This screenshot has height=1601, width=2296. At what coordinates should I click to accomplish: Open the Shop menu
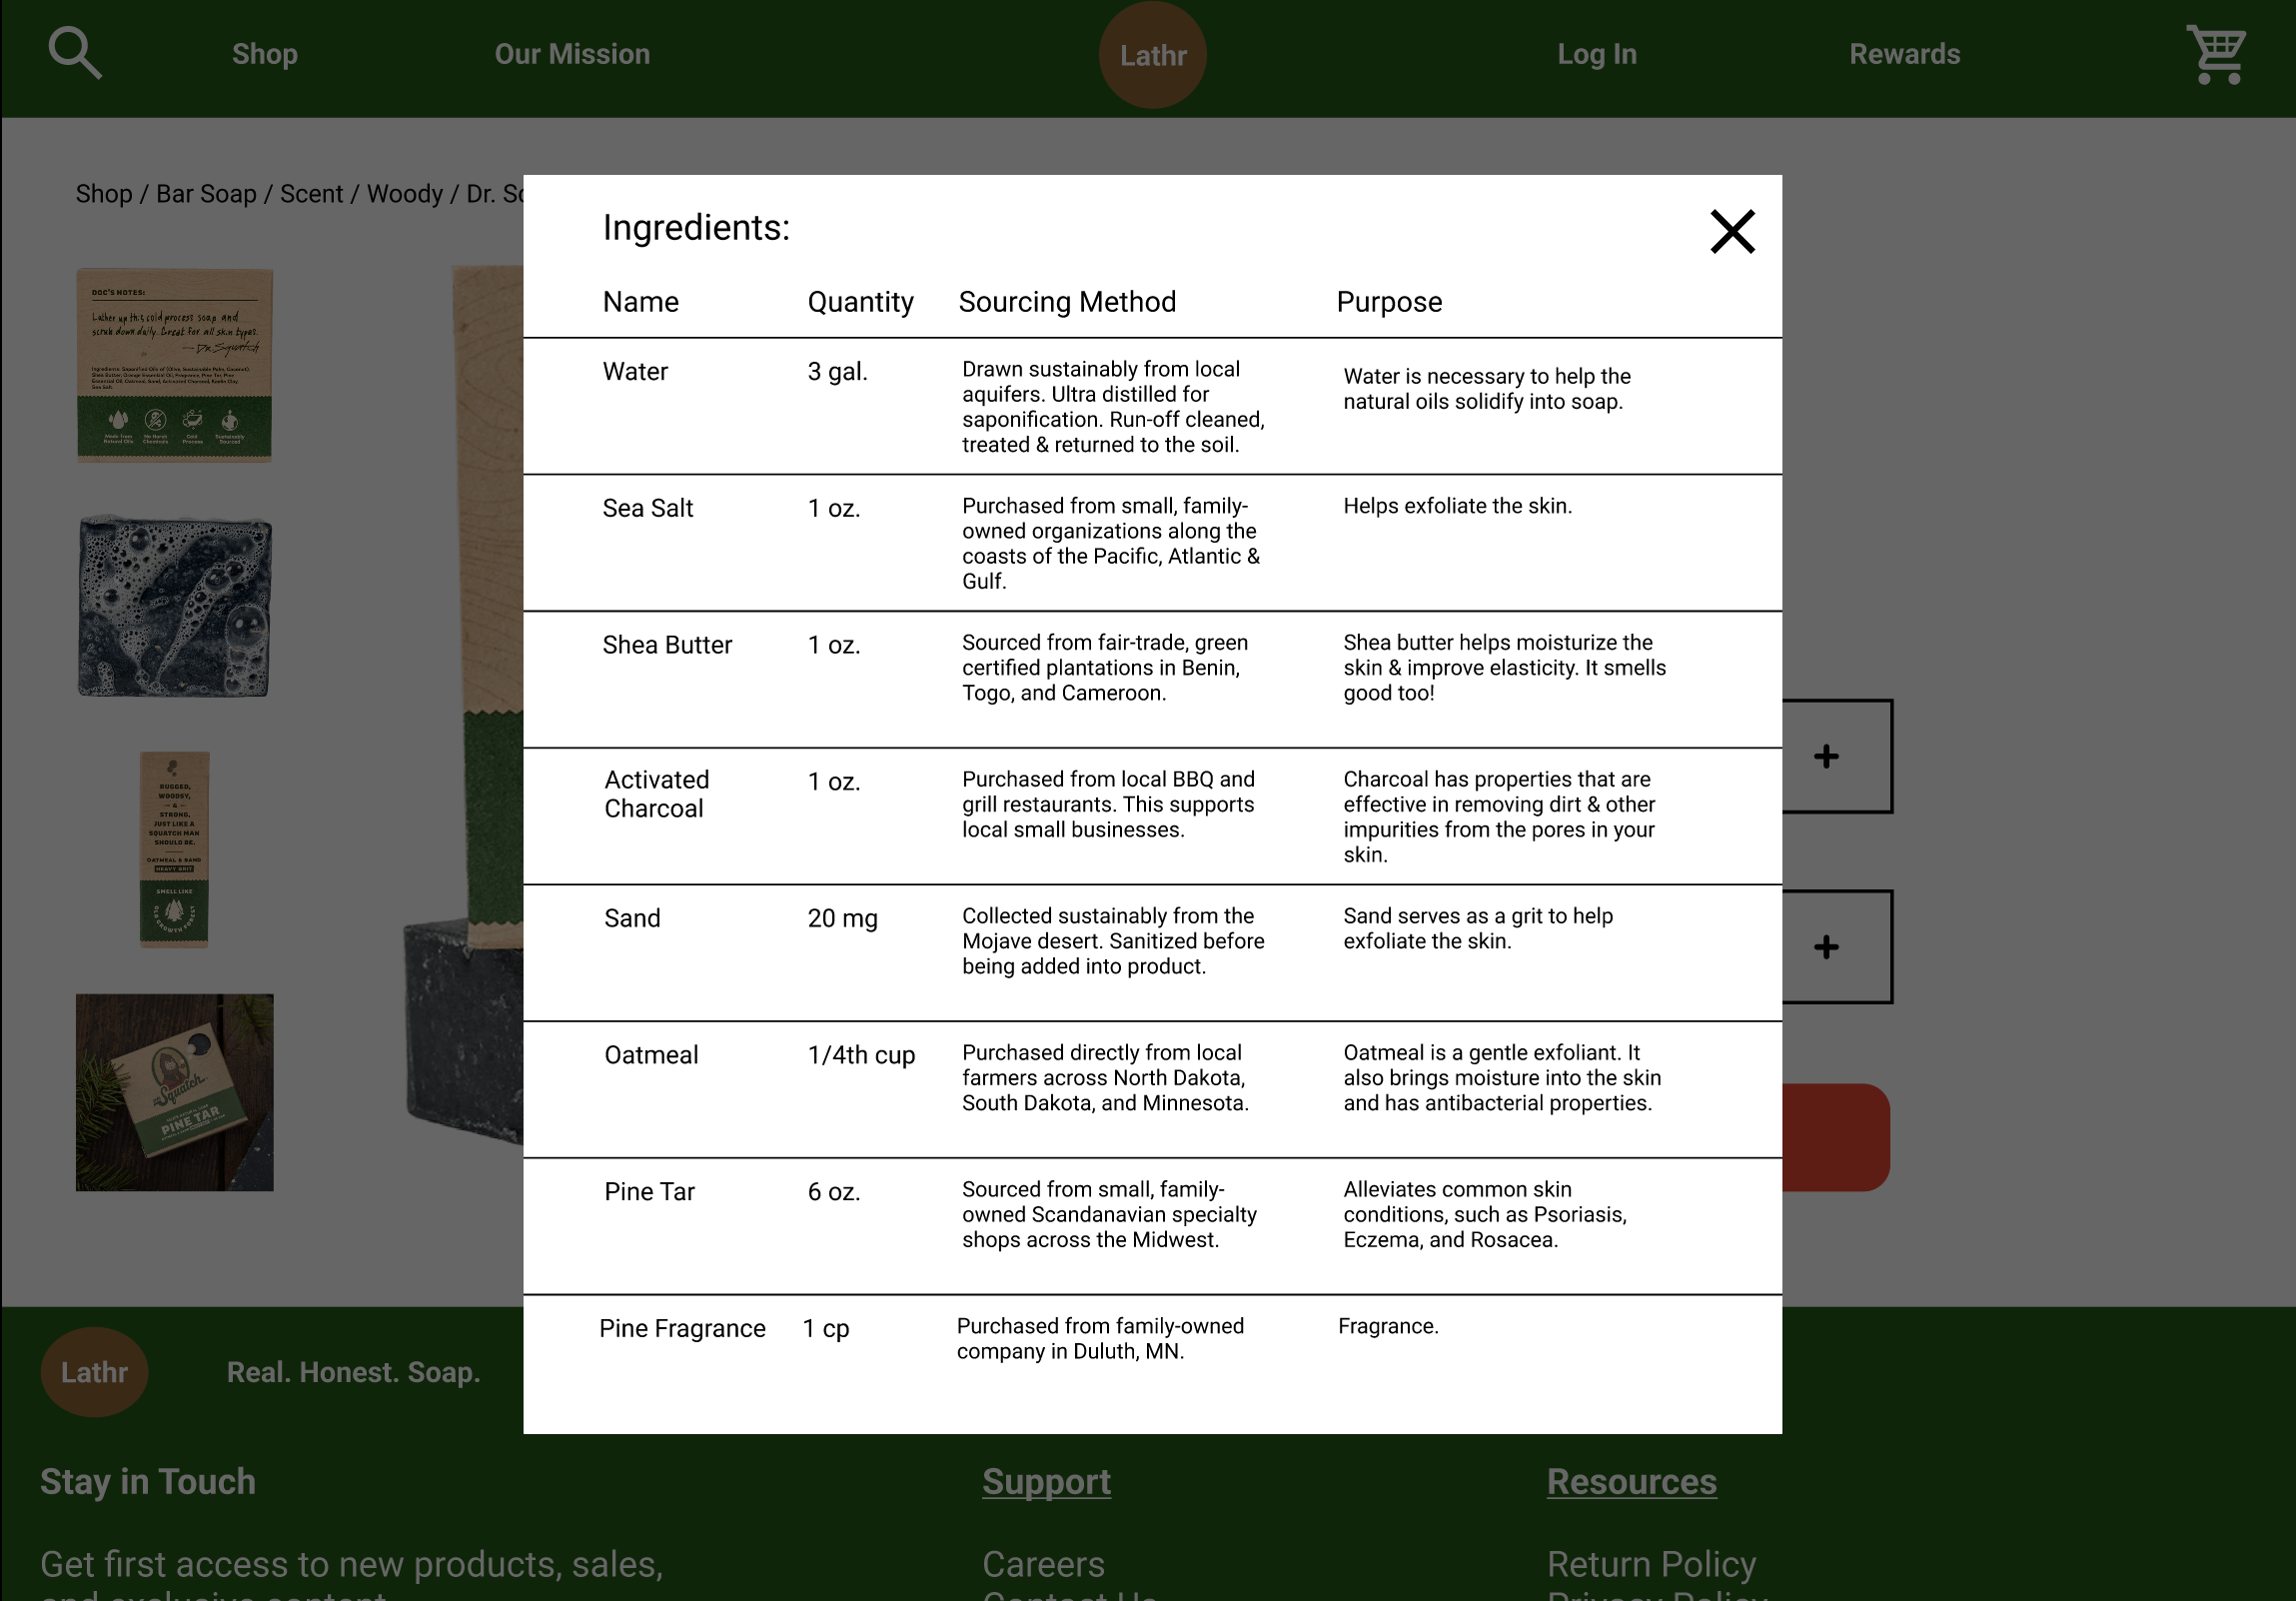[x=264, y=54]
